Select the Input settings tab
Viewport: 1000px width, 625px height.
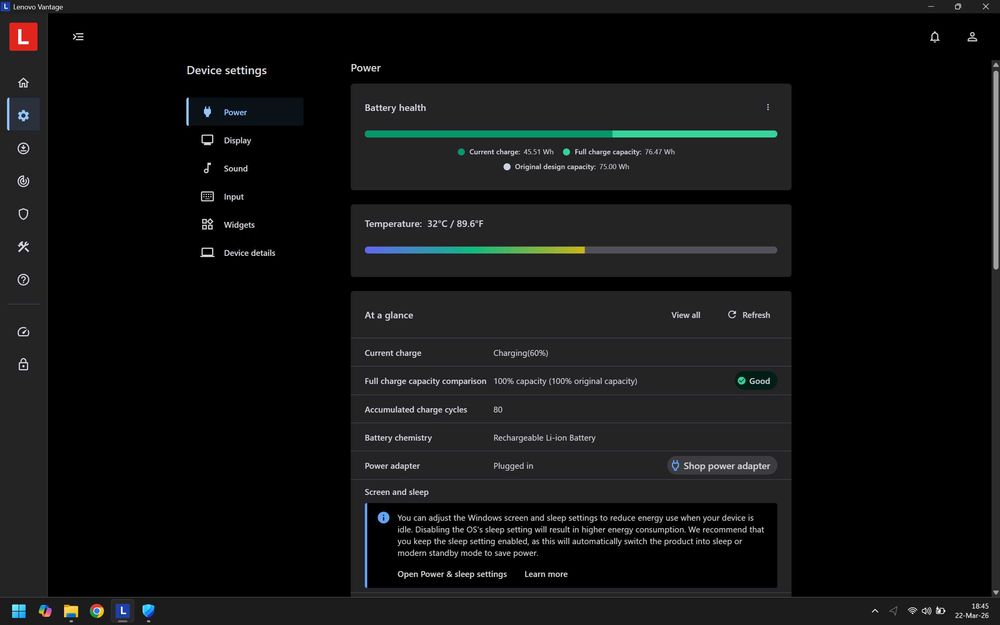(x=245, y=196)
